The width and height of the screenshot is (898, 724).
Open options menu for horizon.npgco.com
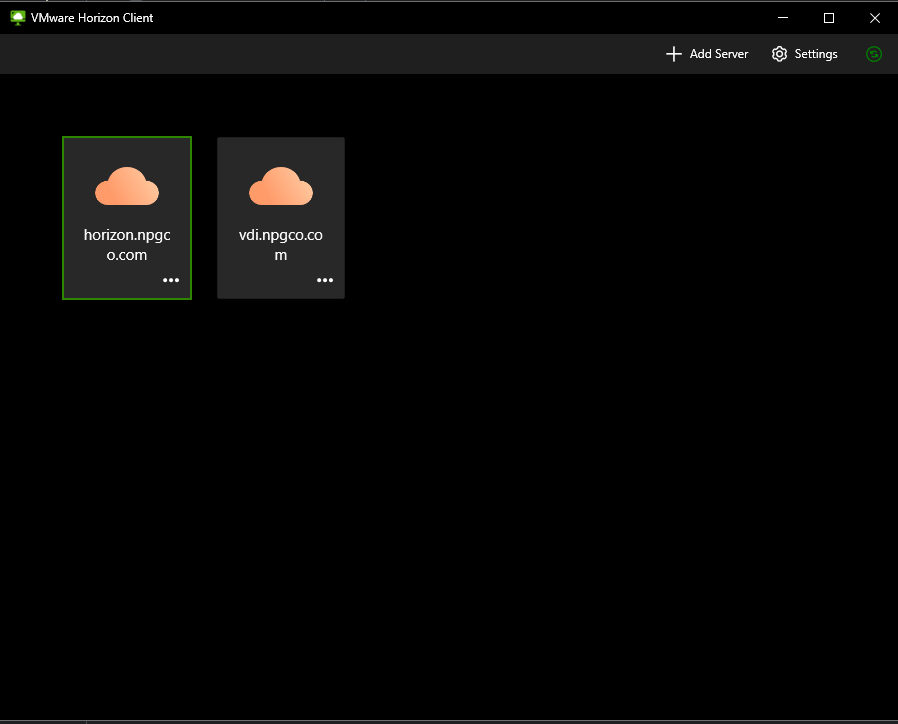click(x=171, y=280)
